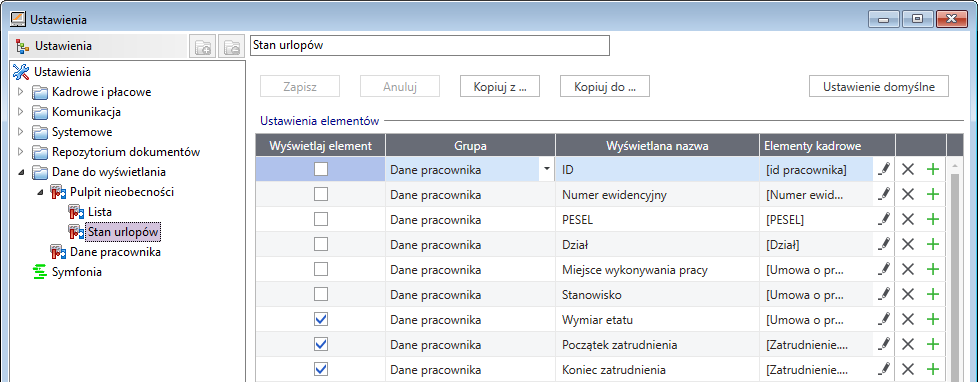Click the Ustawienie domyślne button
Screen dimensions: 978x382
point(879,87)
